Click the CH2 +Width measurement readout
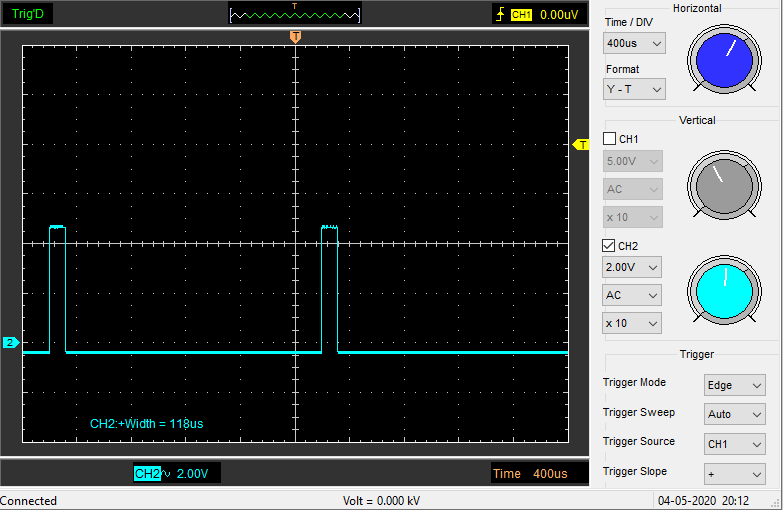Viewport: 783px width, 510px height. [146, 424]
